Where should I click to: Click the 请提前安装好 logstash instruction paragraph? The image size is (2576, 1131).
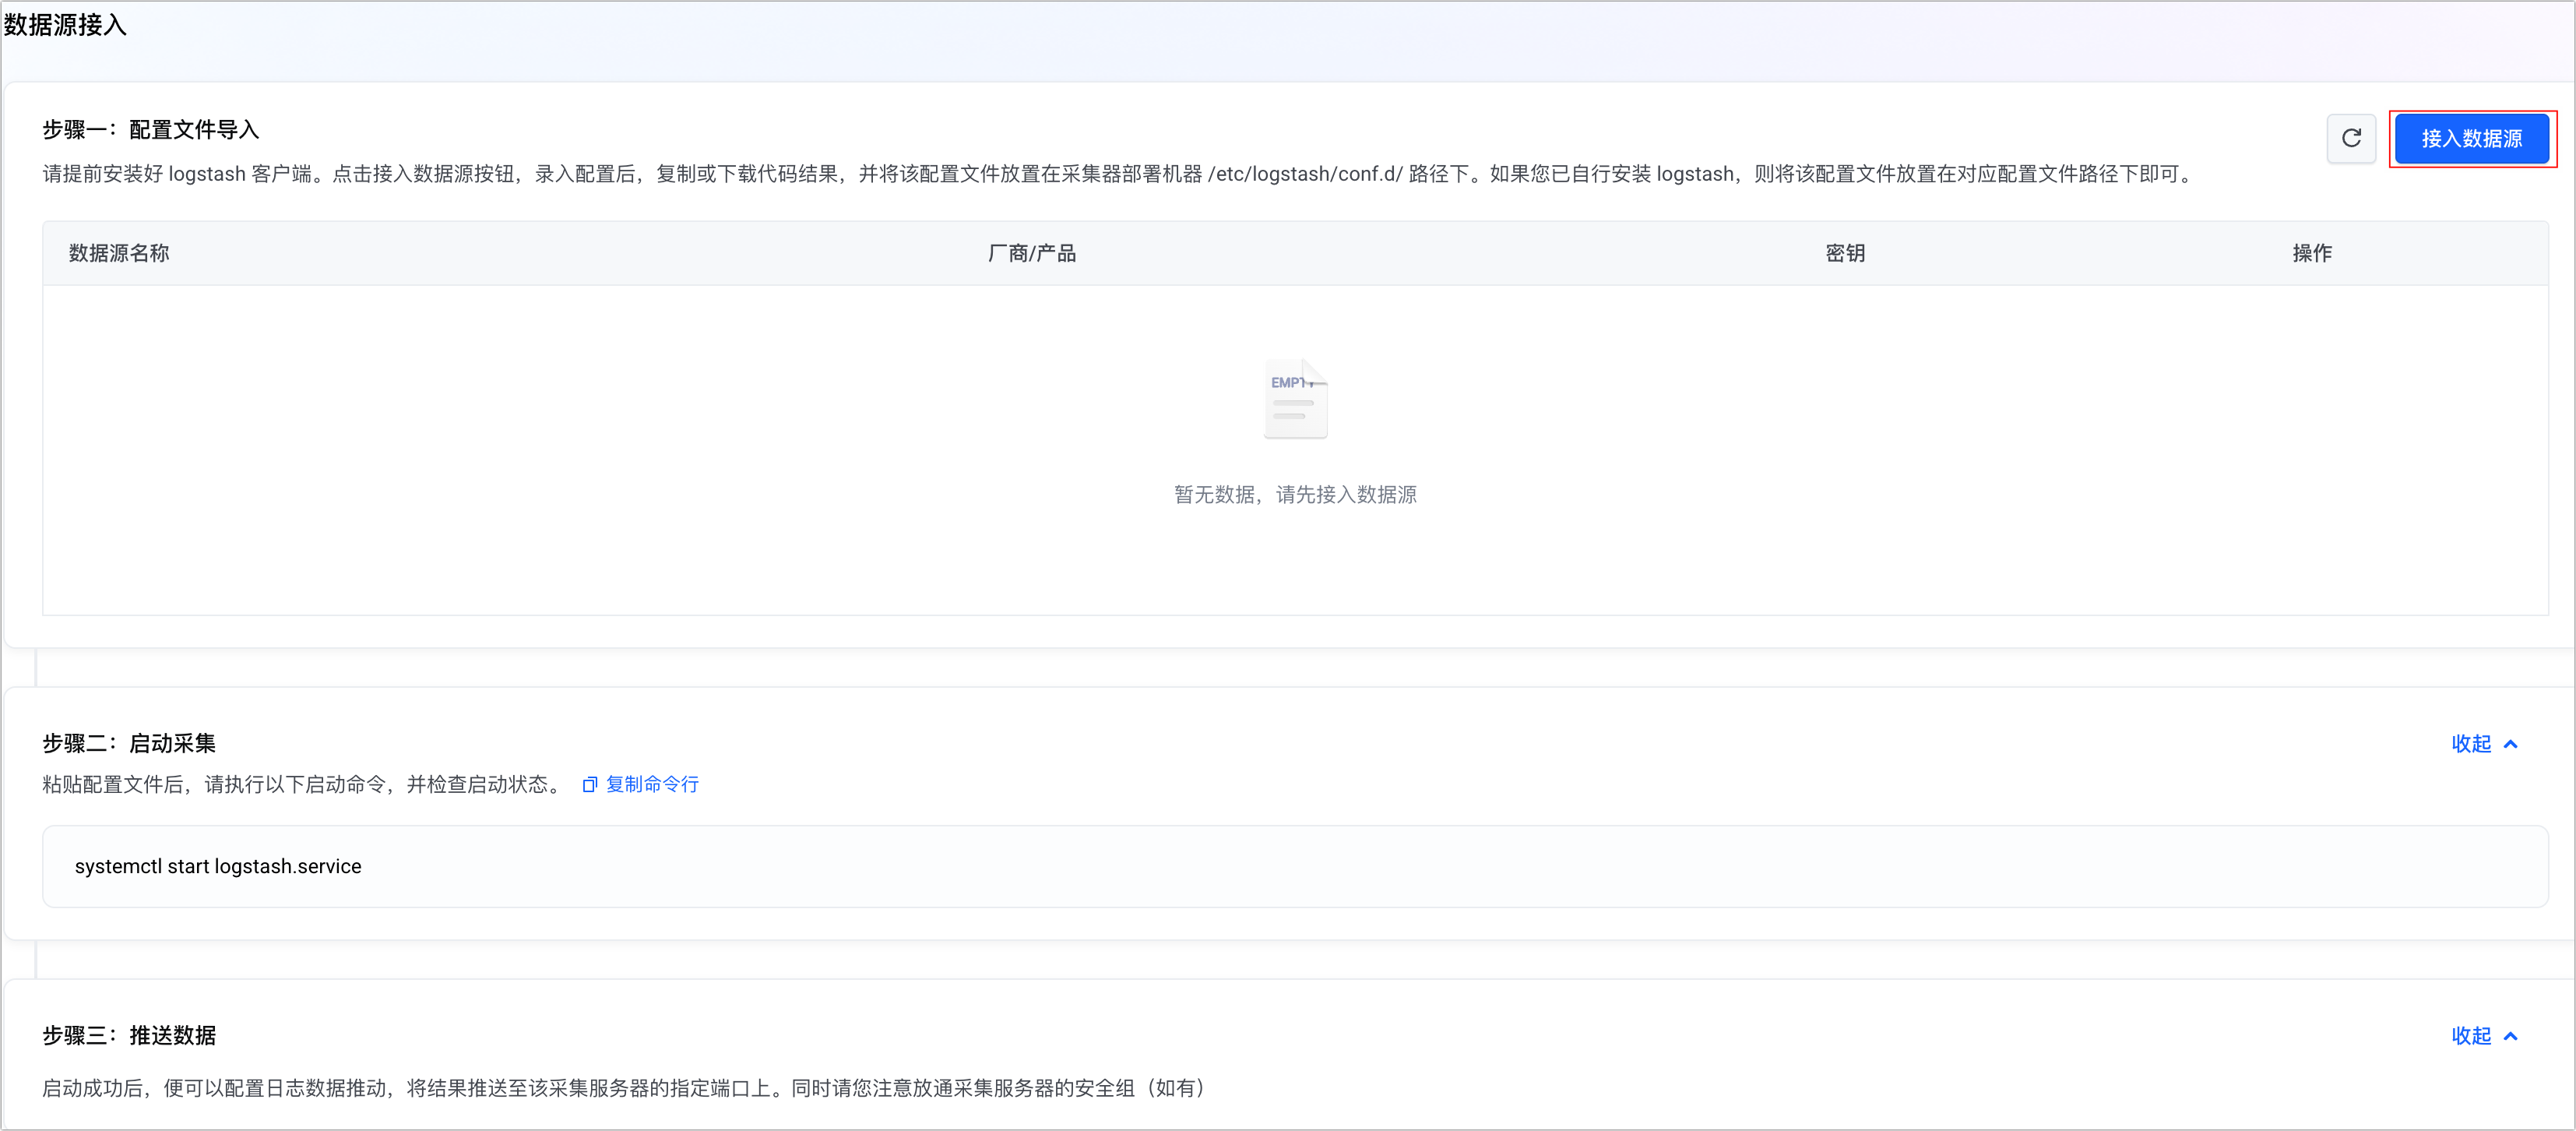click(1119, 174)
